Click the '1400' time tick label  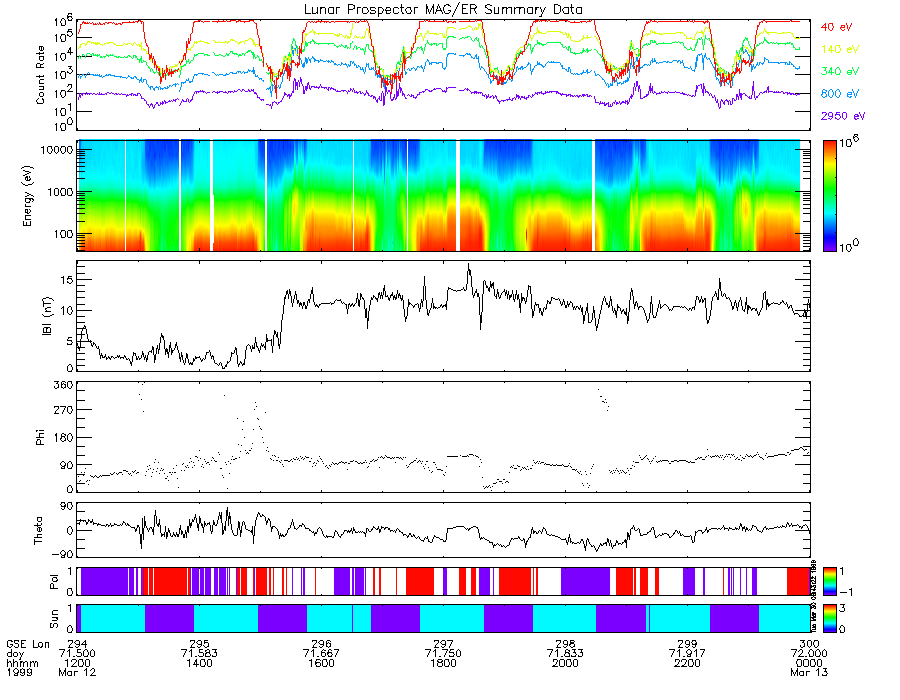(x=199, y=663)
